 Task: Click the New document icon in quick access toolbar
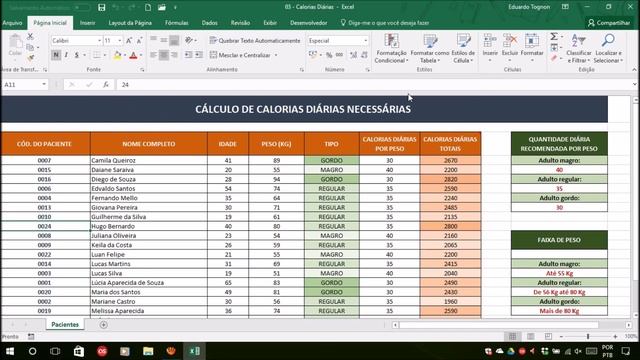pyautogui.click(x=148, y=7)
